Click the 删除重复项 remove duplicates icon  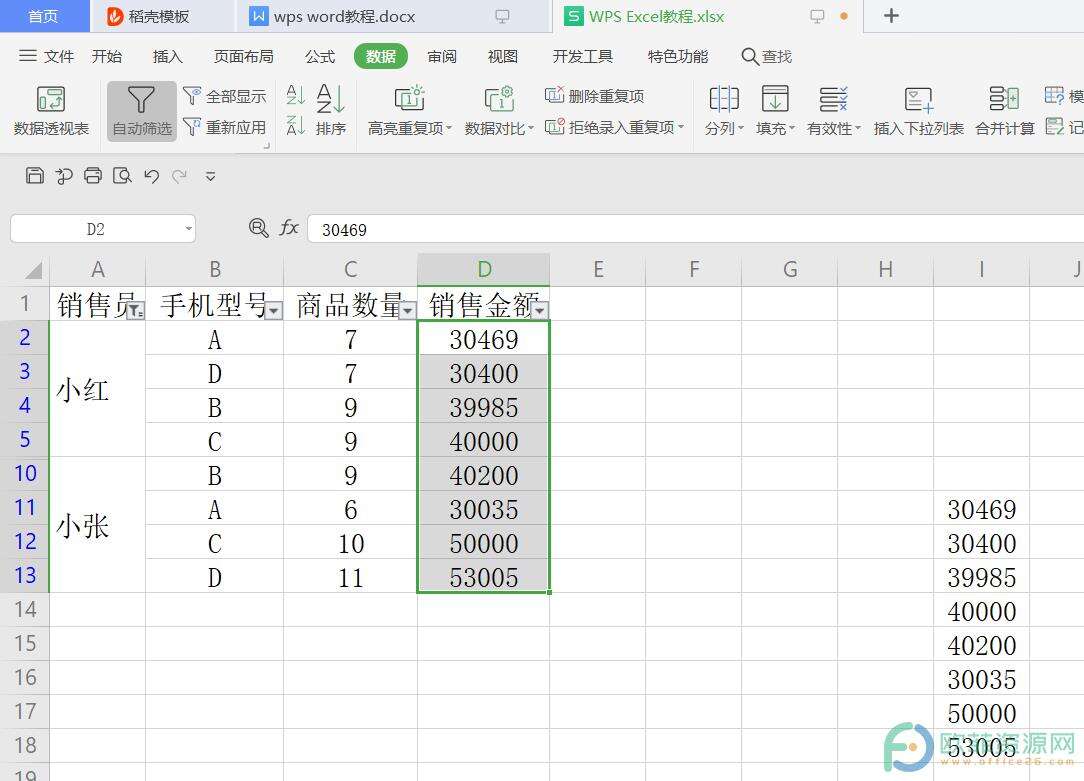pyautogui.click(x=555, y=96)
